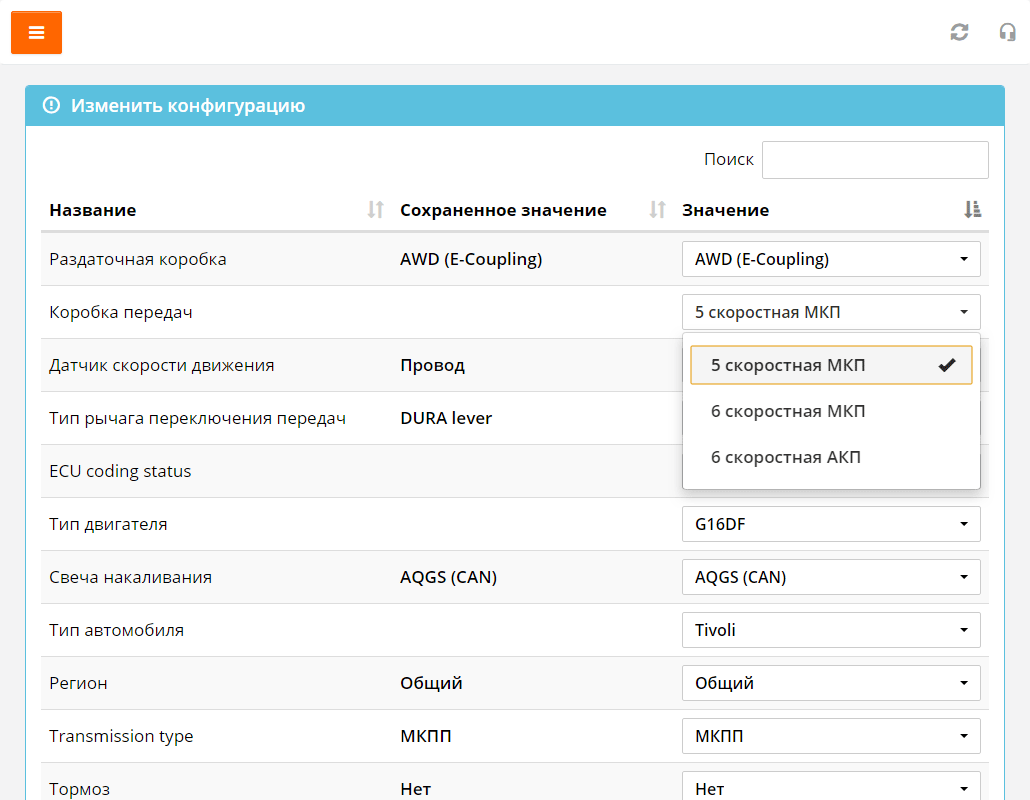The height and width of the screenshot is (800, 1030).
Task: Click the info icon beside Изменить конфигурацию
Action: pos(51,106)
